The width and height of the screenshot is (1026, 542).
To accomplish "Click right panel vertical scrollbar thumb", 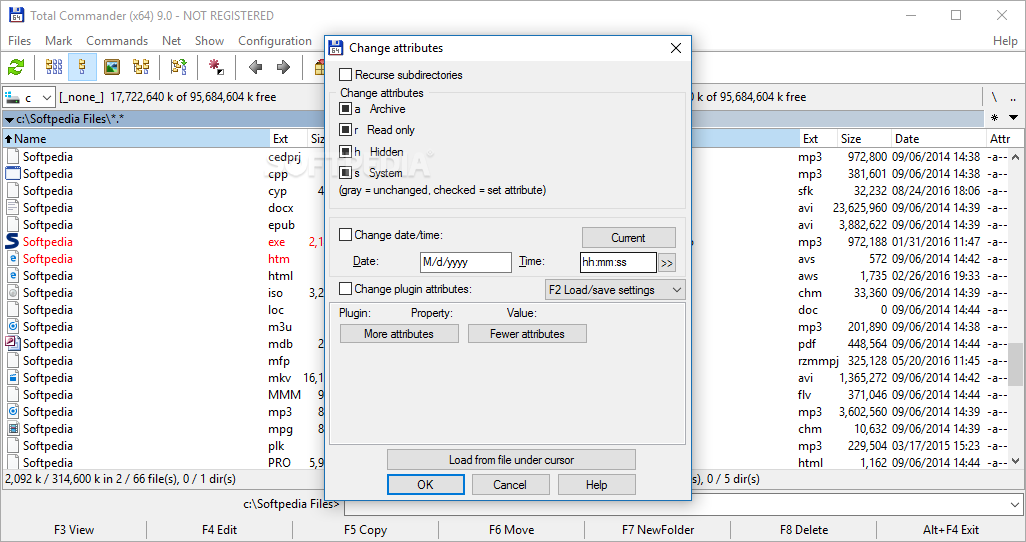I will [x=1015, y=363].
